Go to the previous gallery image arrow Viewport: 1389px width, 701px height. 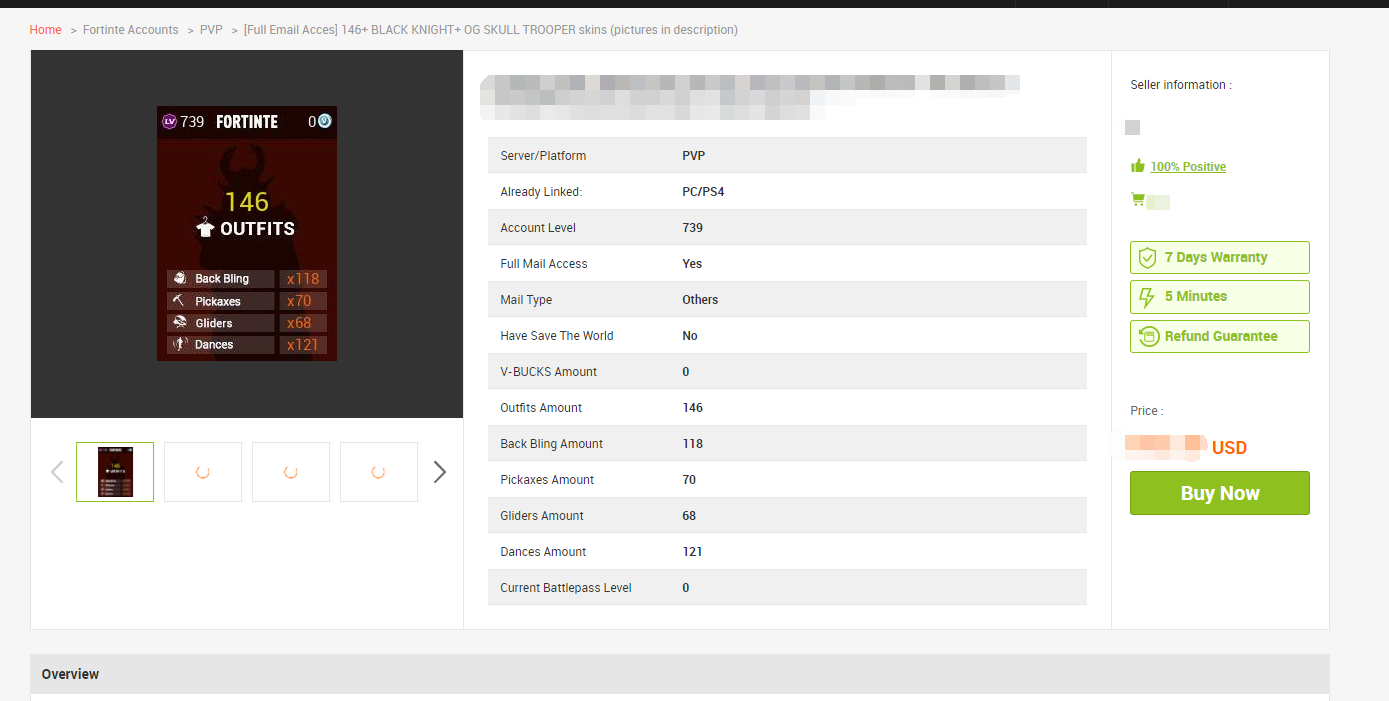(57, 472)
